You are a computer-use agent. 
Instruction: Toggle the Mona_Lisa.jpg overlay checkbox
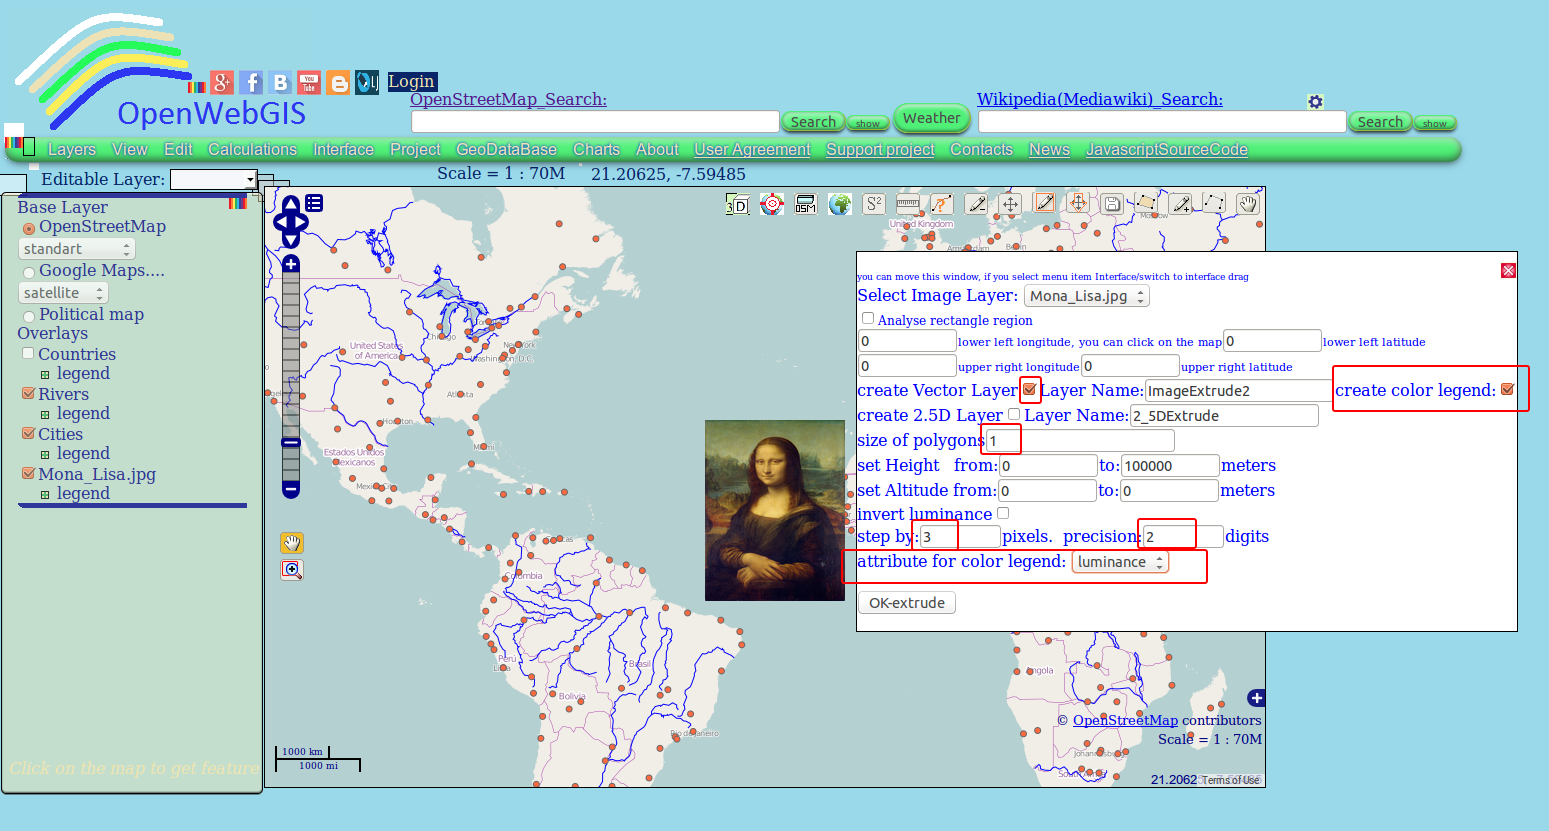[28, 473]
